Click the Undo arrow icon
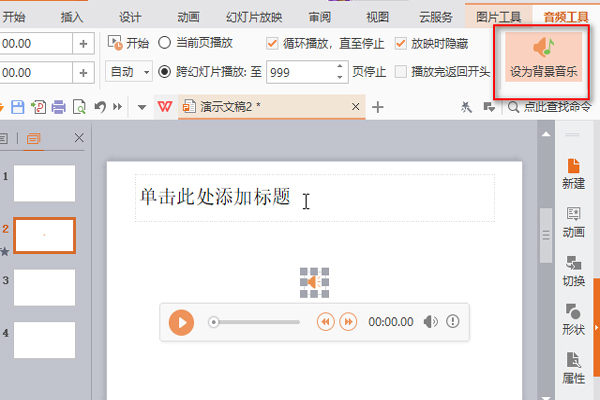 [100, 107]
